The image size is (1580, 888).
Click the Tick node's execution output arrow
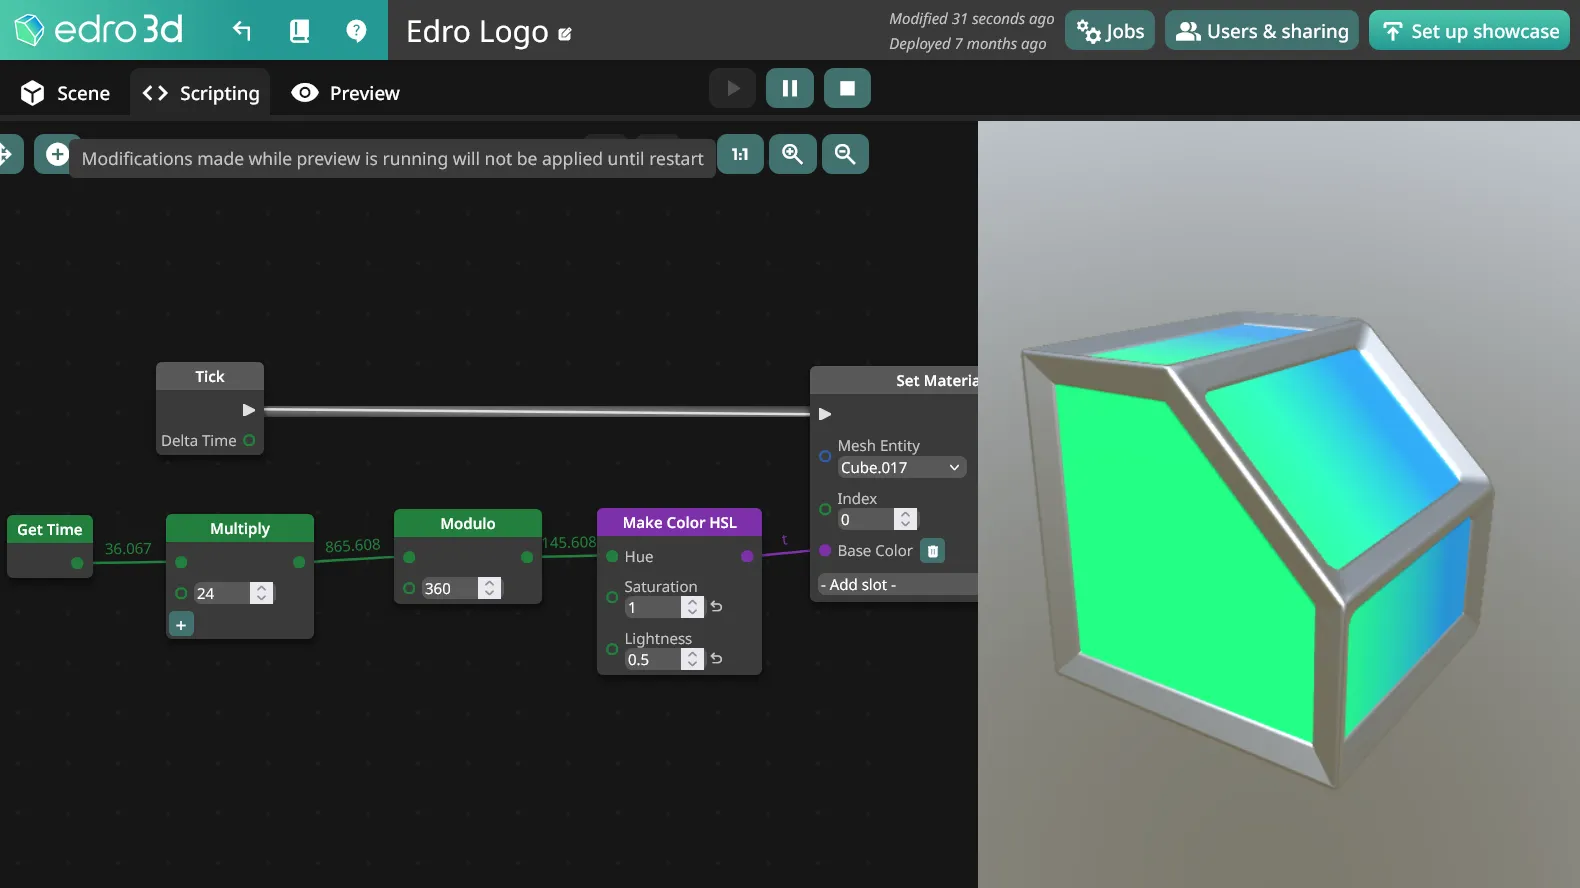[x=249, y=410]
